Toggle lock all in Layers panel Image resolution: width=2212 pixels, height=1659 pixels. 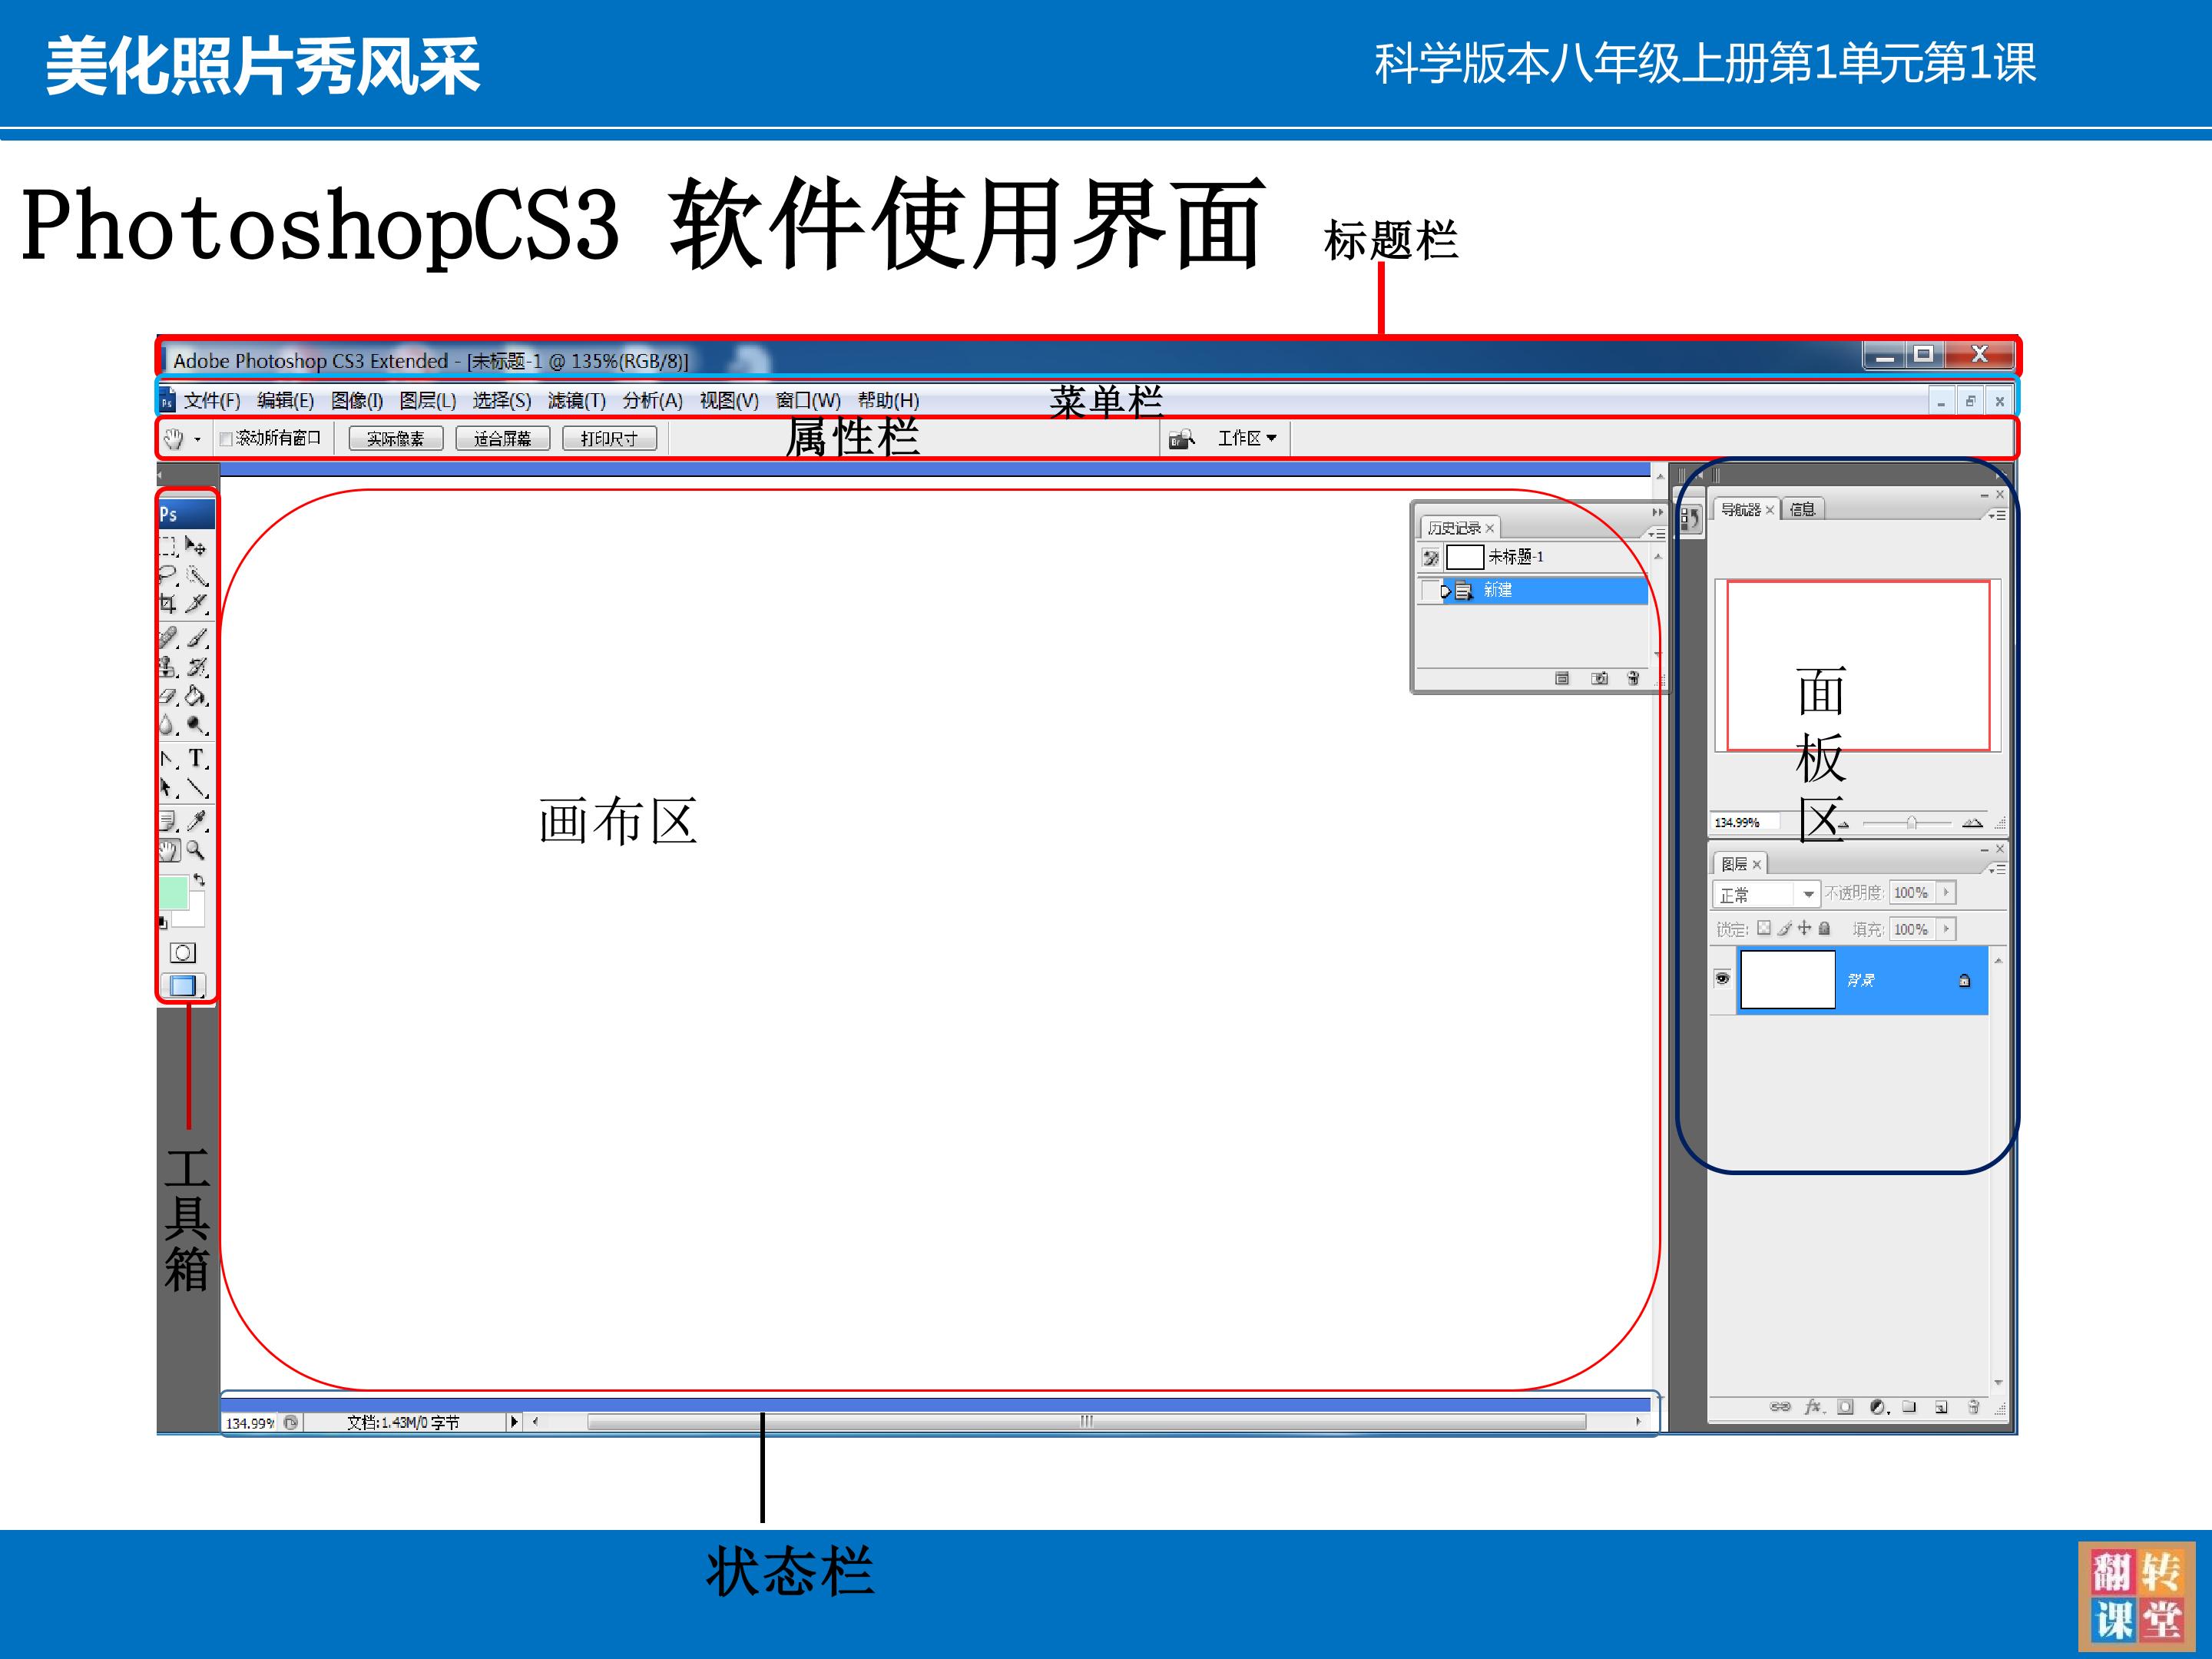pos(1824,928)
